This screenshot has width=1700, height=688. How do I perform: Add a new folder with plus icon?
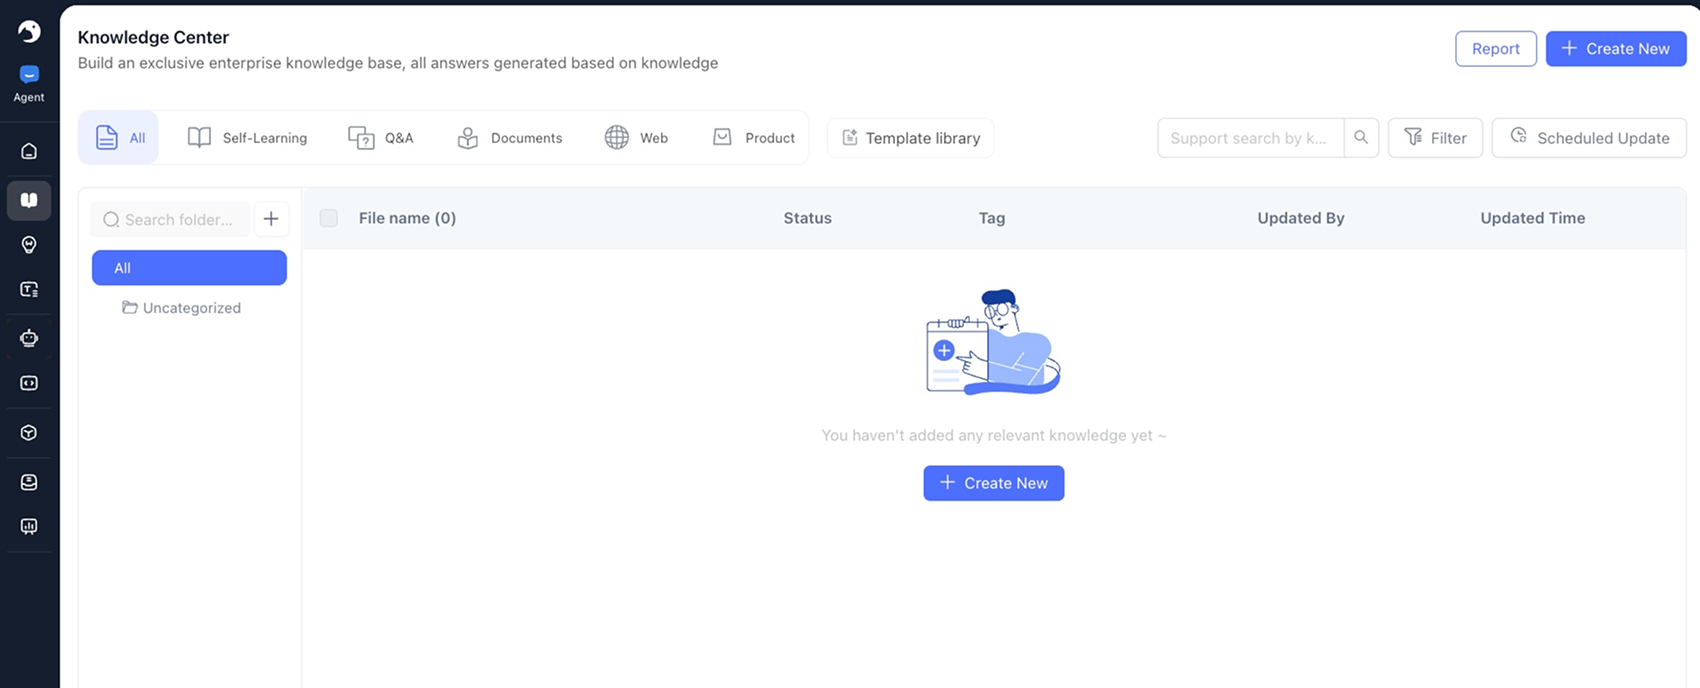point(271,219)
